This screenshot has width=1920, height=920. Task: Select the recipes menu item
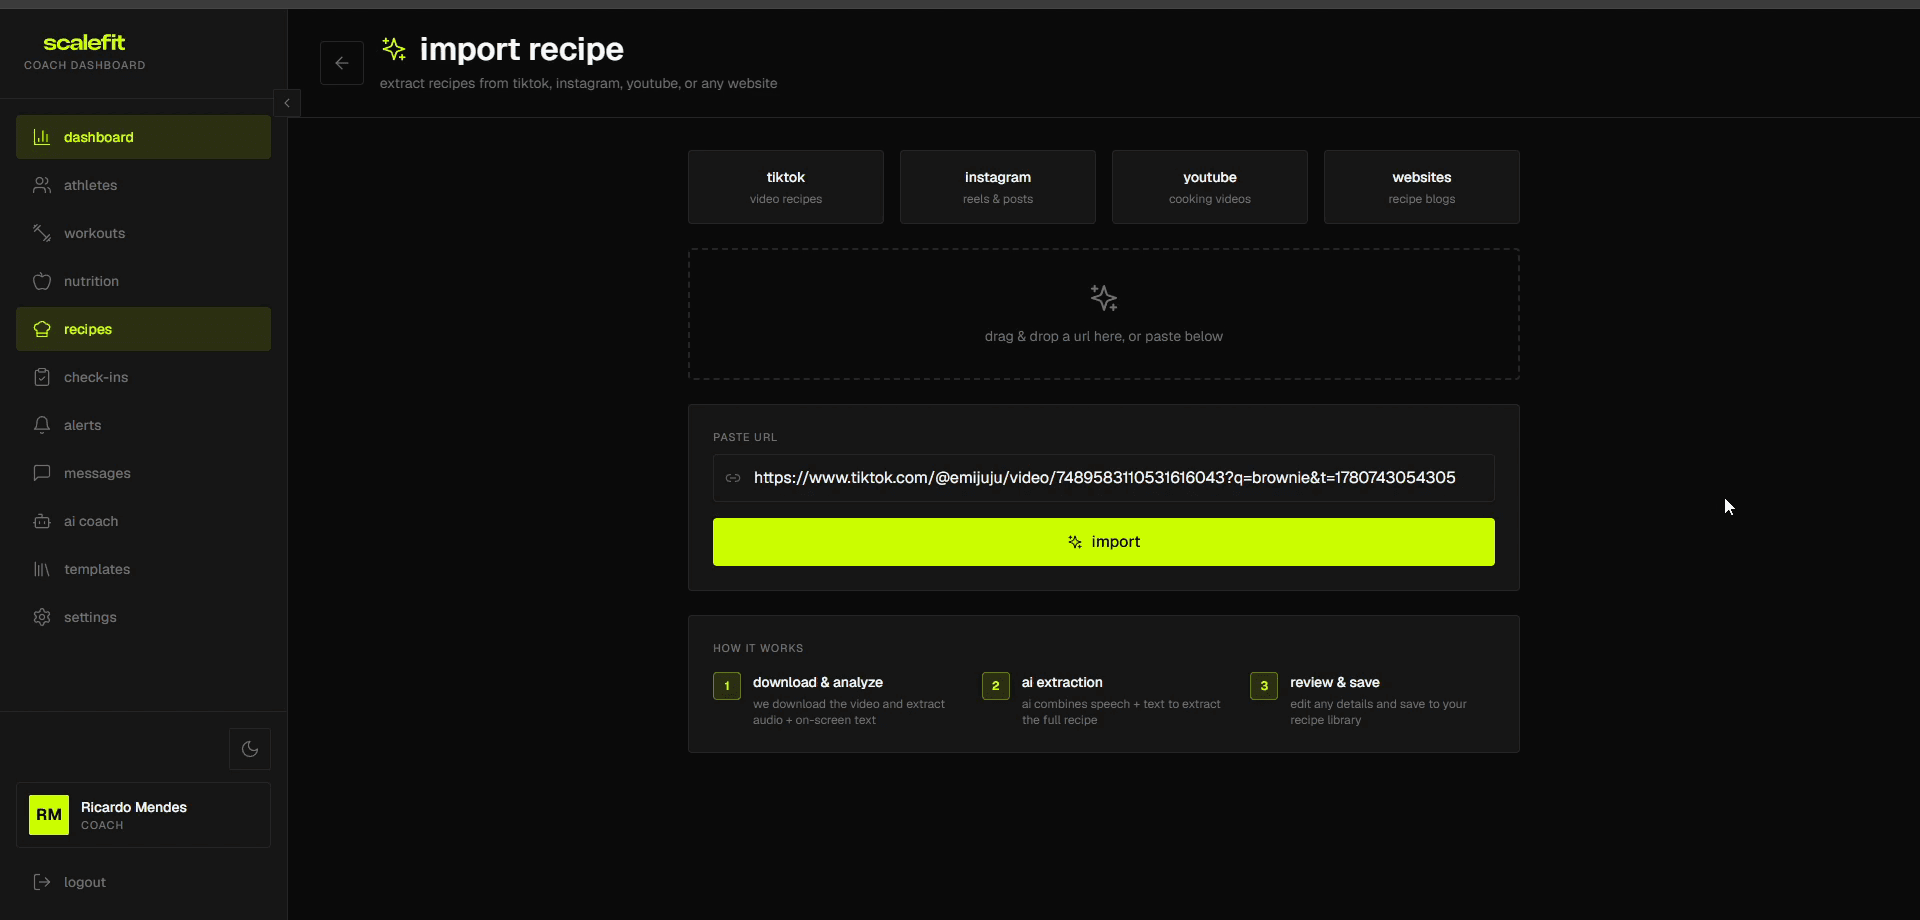coord(143,329)
